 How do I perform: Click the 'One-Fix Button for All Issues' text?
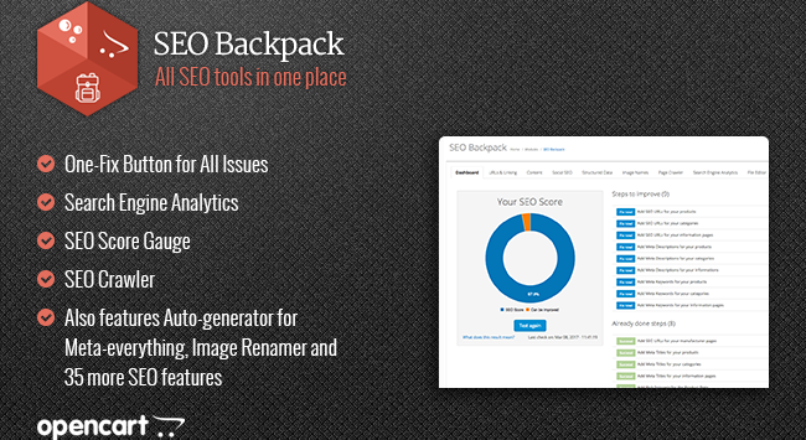coord(166,164)
